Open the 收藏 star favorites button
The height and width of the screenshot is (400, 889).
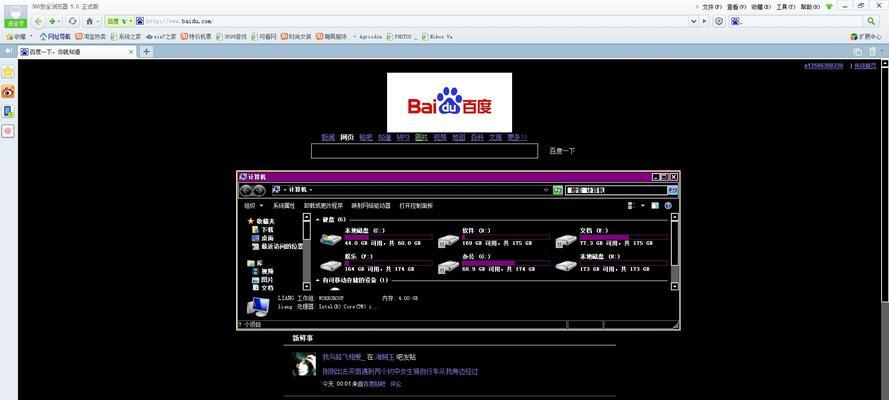pos(17,36)
